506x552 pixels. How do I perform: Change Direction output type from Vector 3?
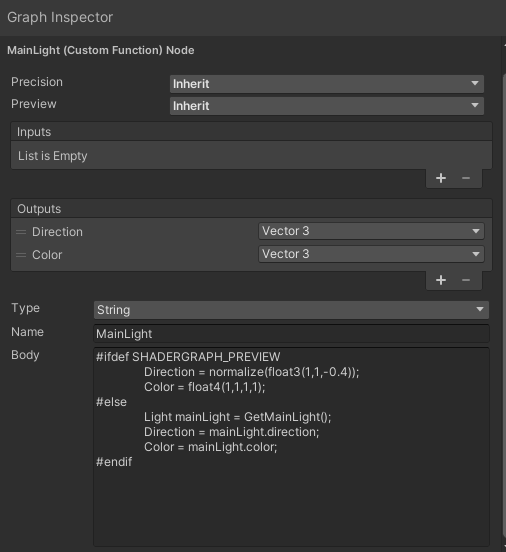371,231
